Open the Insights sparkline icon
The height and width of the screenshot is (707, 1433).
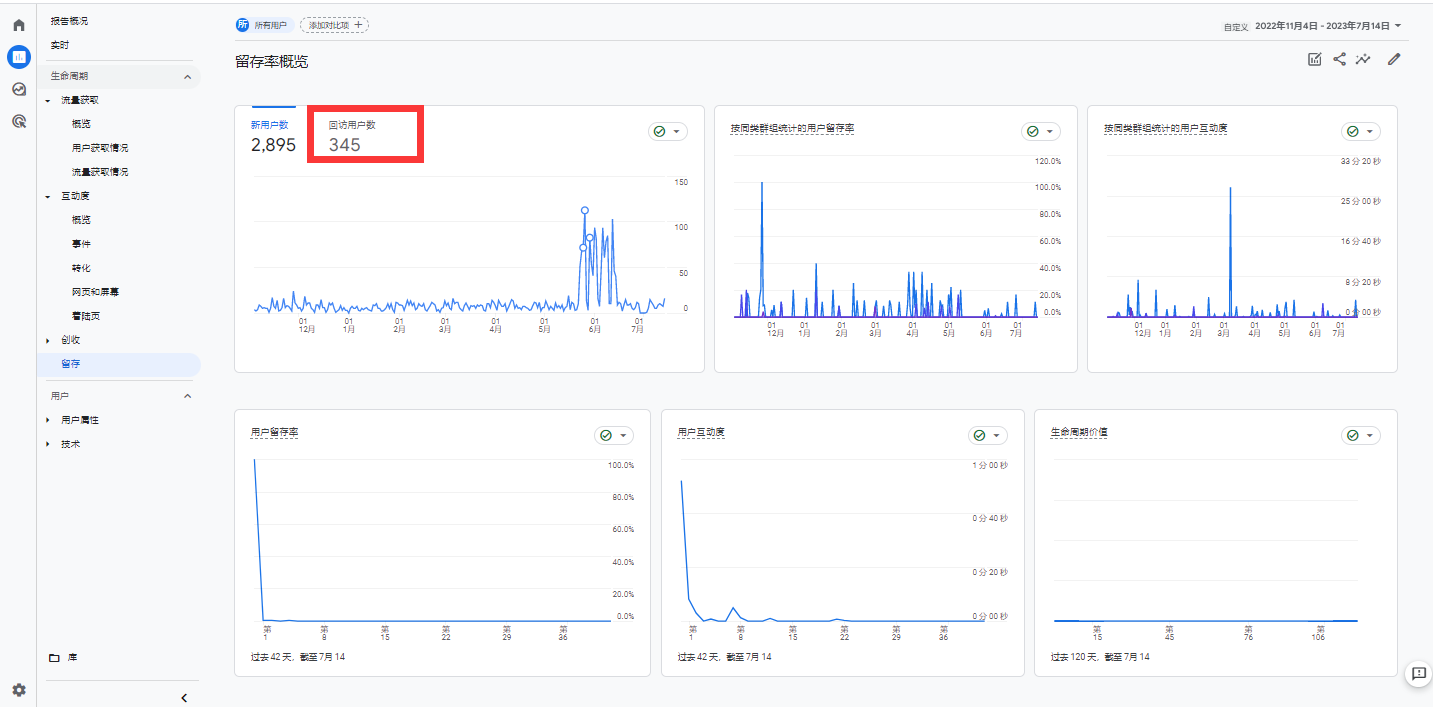1363,60
